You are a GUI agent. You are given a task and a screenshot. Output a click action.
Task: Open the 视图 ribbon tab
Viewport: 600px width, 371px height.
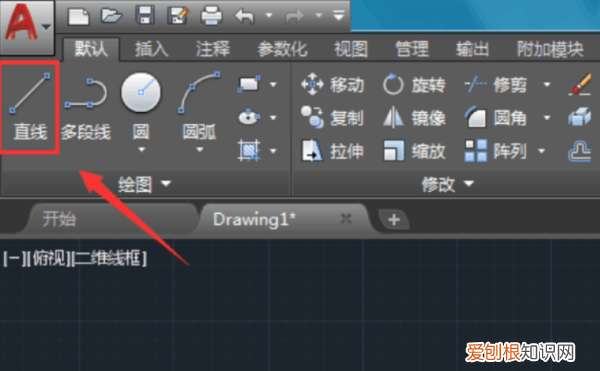351,49
